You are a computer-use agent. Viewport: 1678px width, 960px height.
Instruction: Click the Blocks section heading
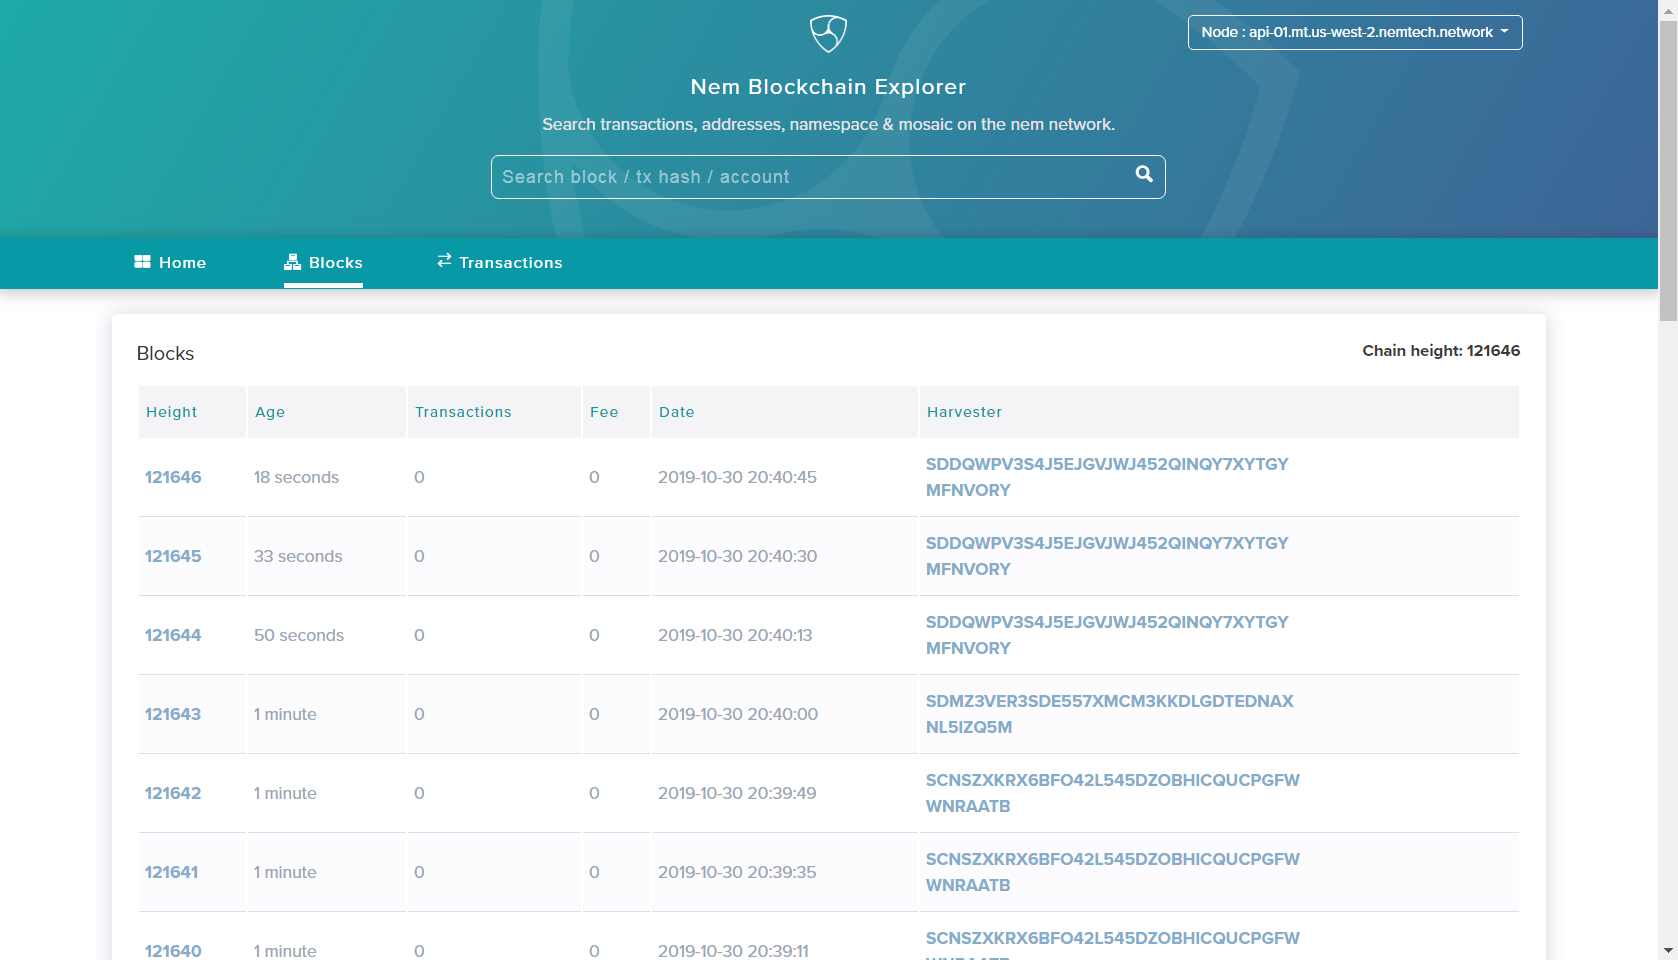(165, 354)
